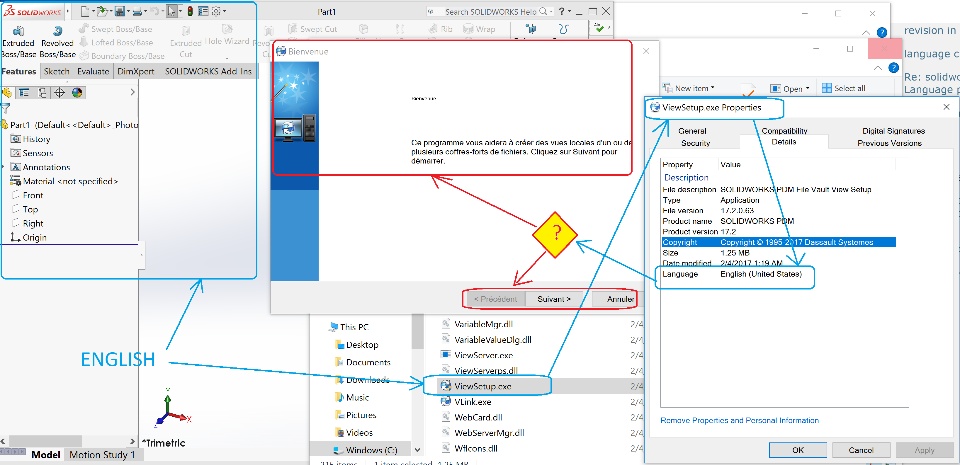Select the Sensors item in feature tree

[31, 153]
